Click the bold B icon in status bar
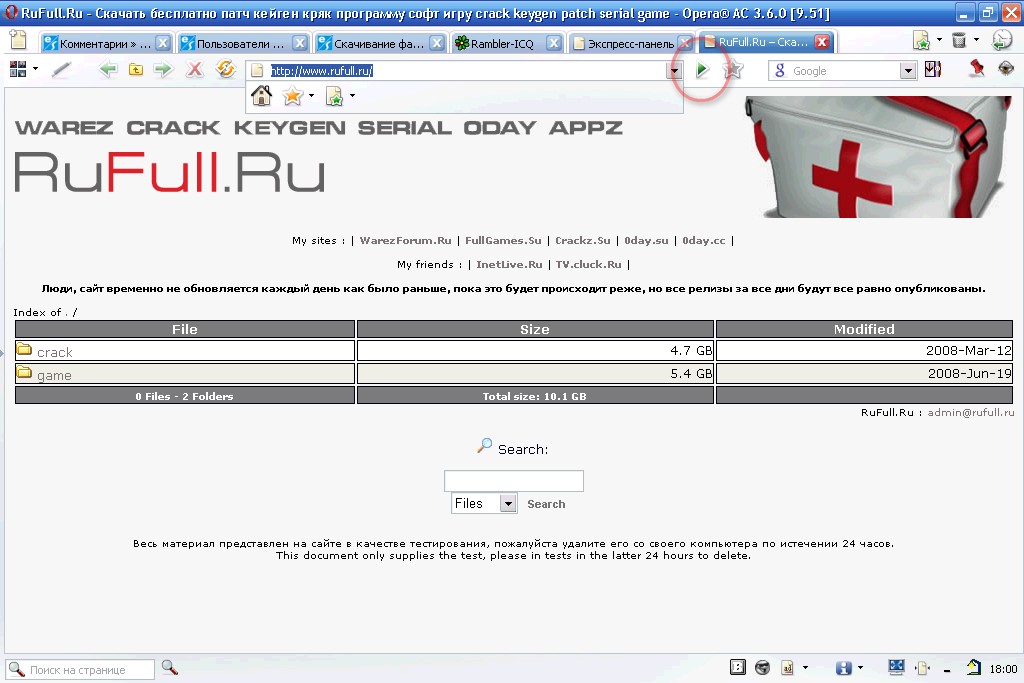Image resolution: width=1024 pixels, height=683 pixels. tap(737, 667)
